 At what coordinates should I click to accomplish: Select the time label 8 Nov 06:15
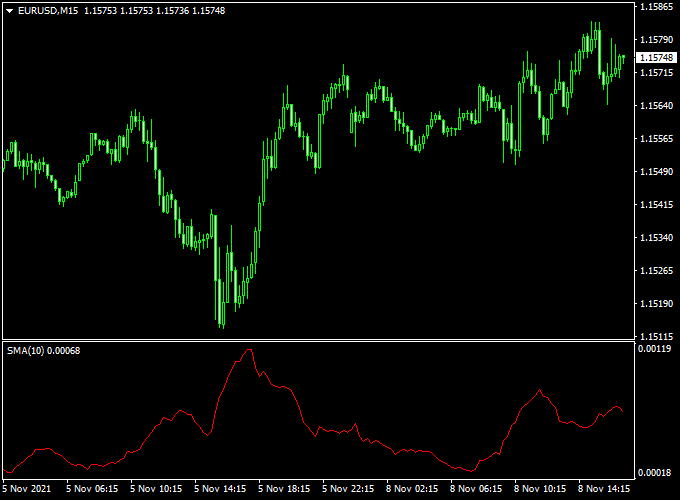(476, 489)
